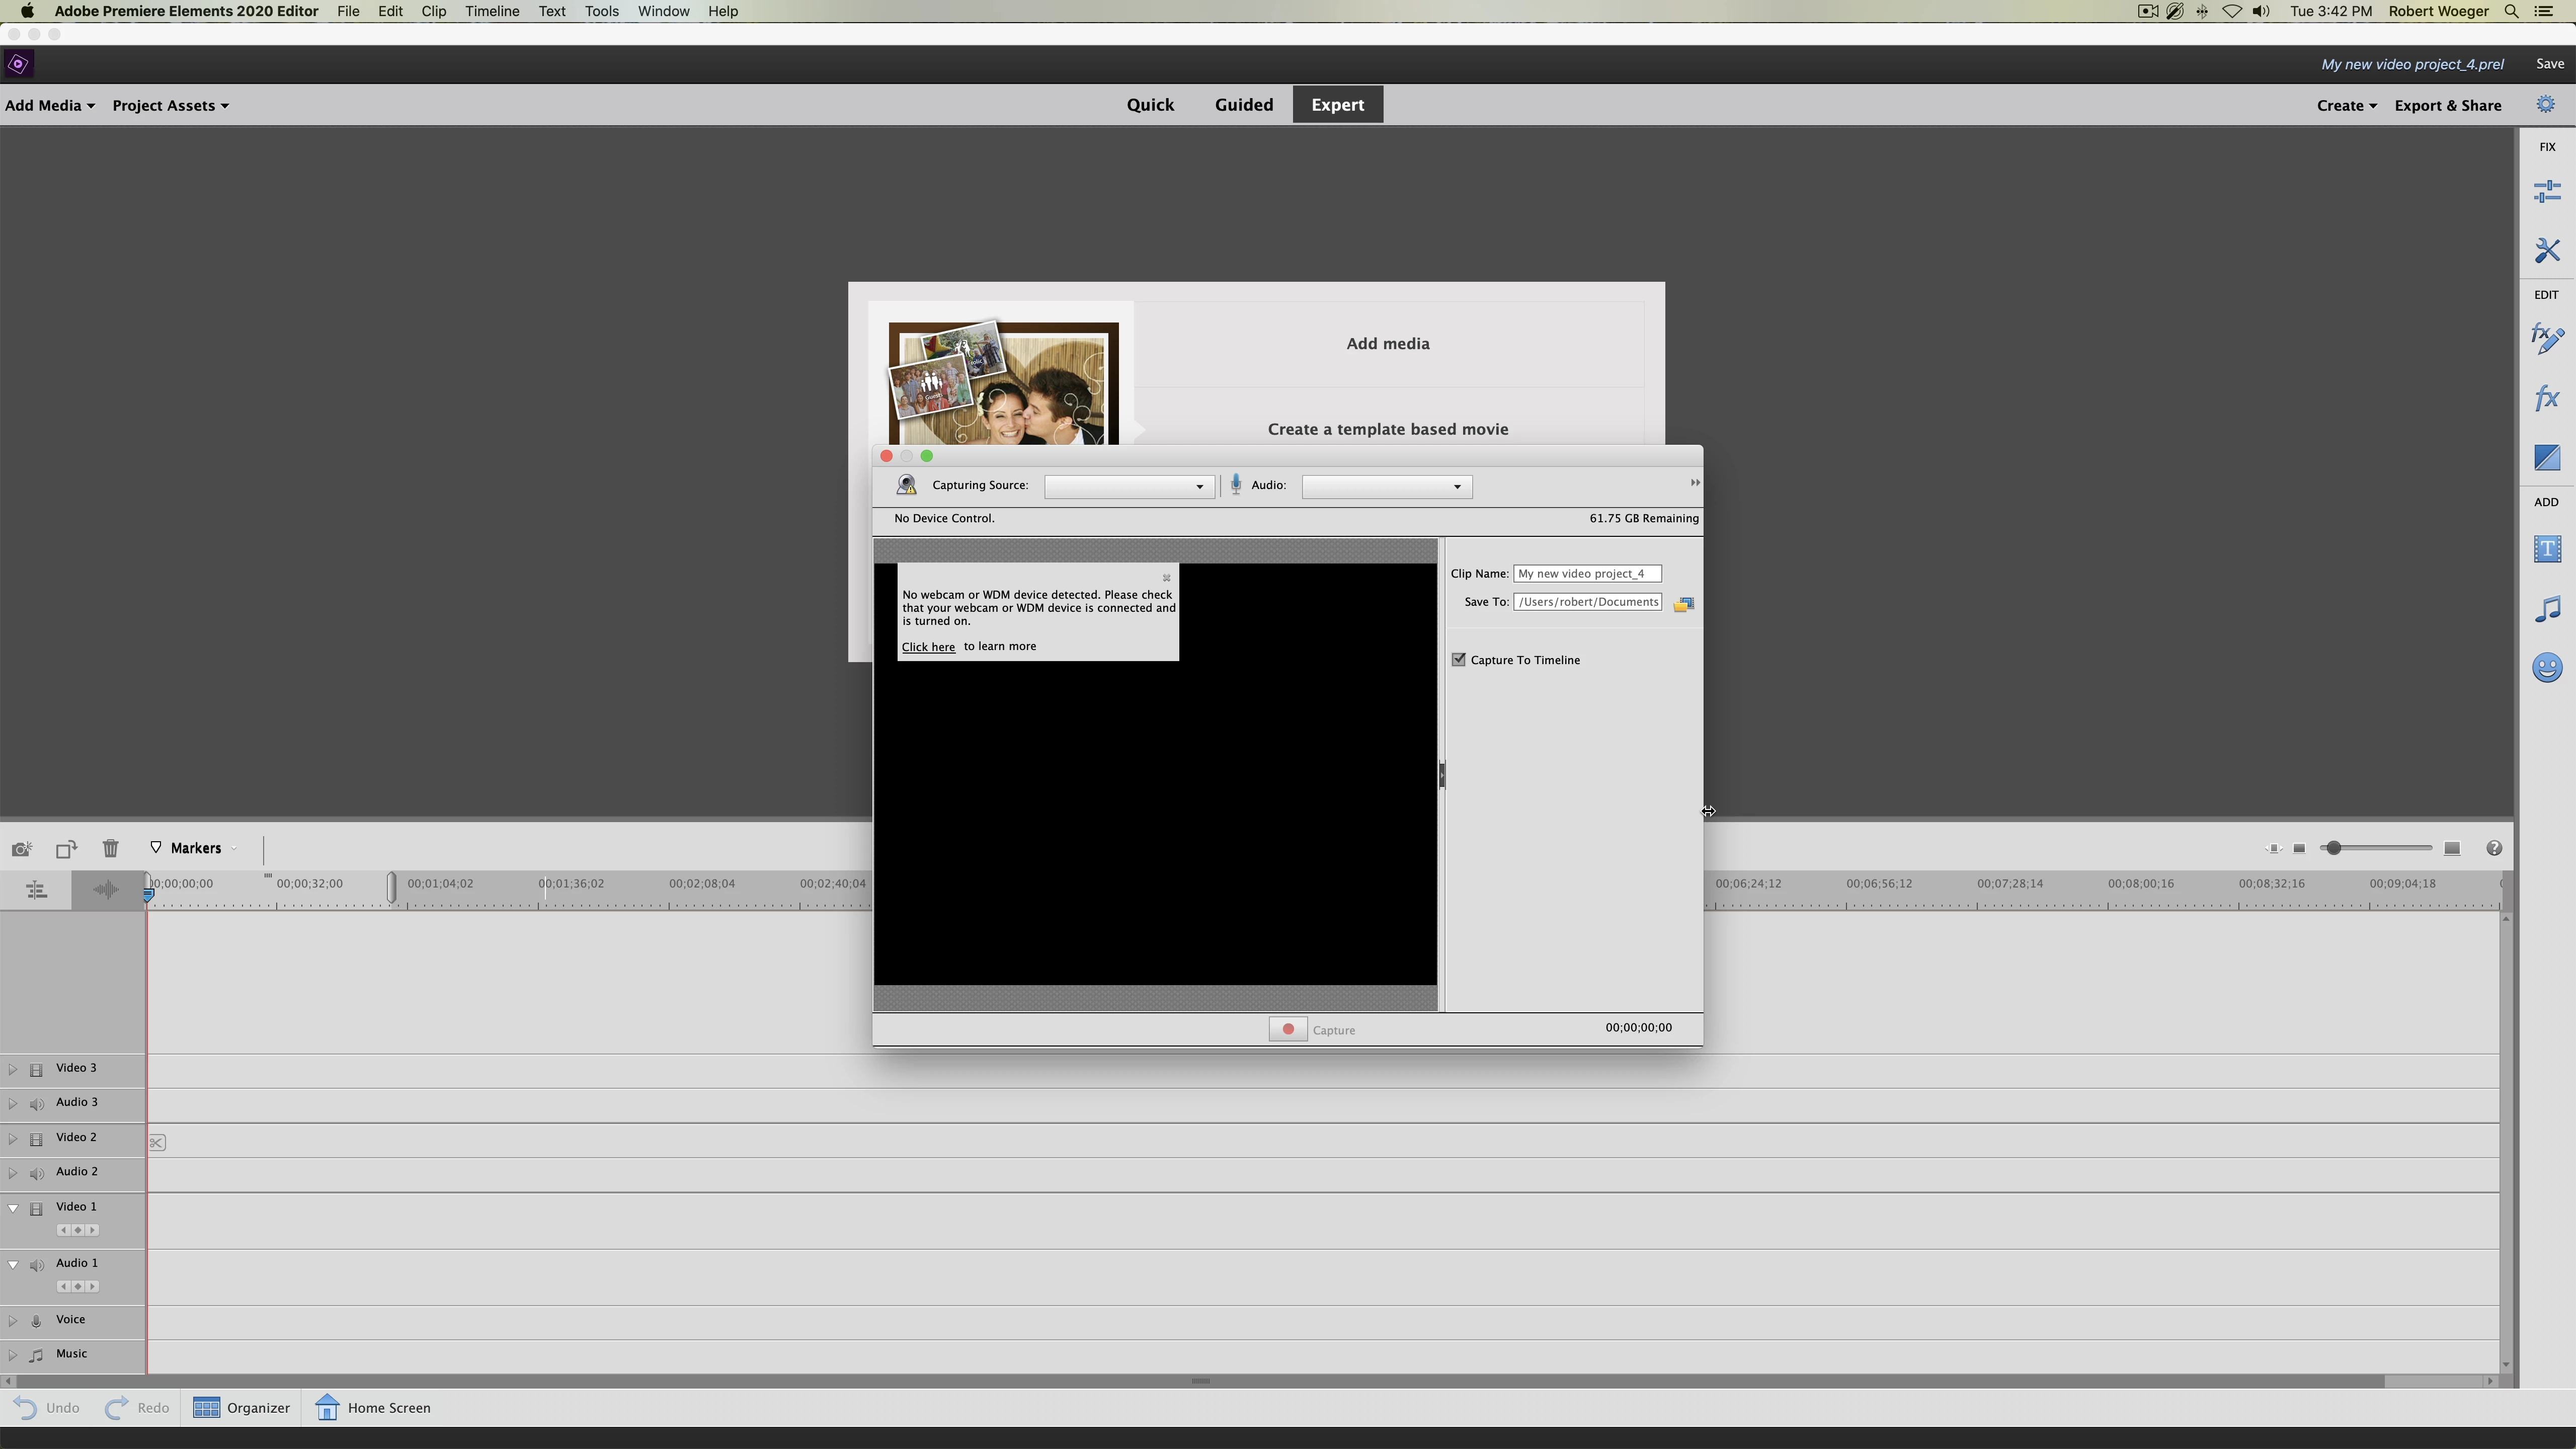Click the timeline zoom slider handle
Image resolution: width=2576 pixels, height=1449 pixels.
tap(2333, 848)
